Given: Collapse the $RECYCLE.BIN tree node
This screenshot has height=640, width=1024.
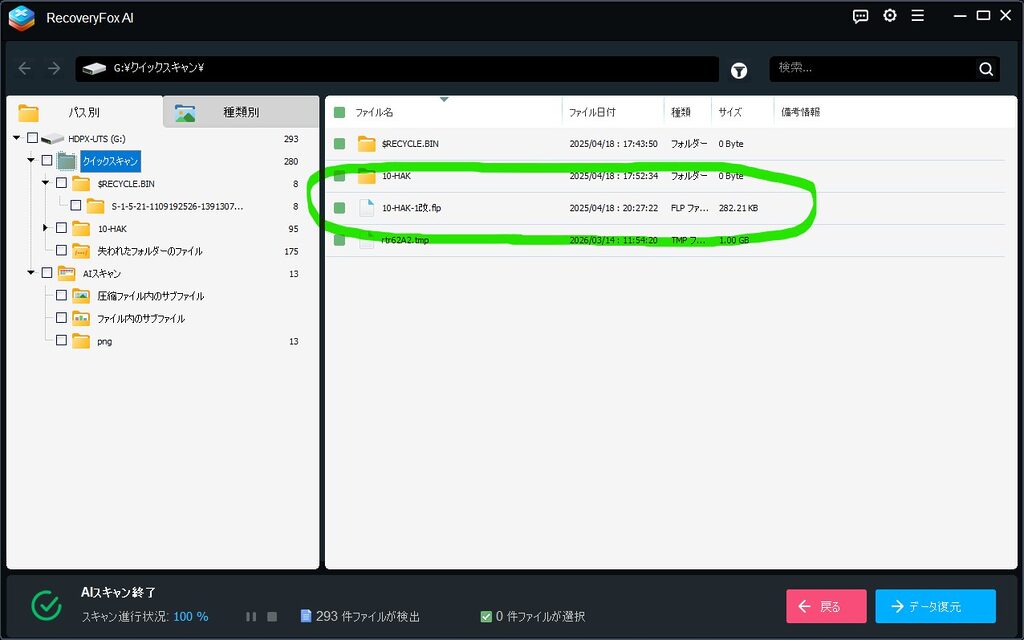Looking at the screenshot, I should click(45, 183).
